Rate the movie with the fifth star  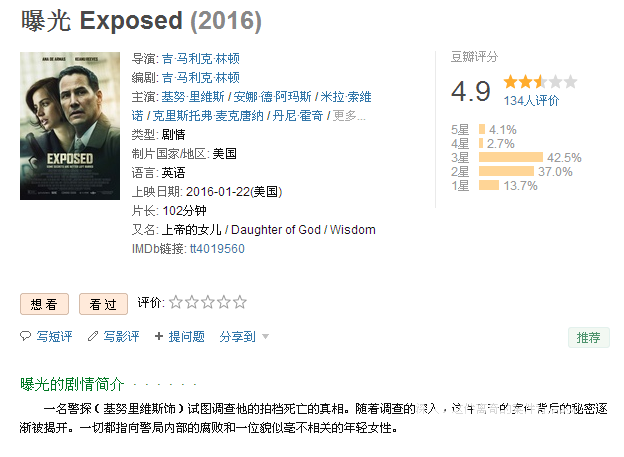[240, 303]
